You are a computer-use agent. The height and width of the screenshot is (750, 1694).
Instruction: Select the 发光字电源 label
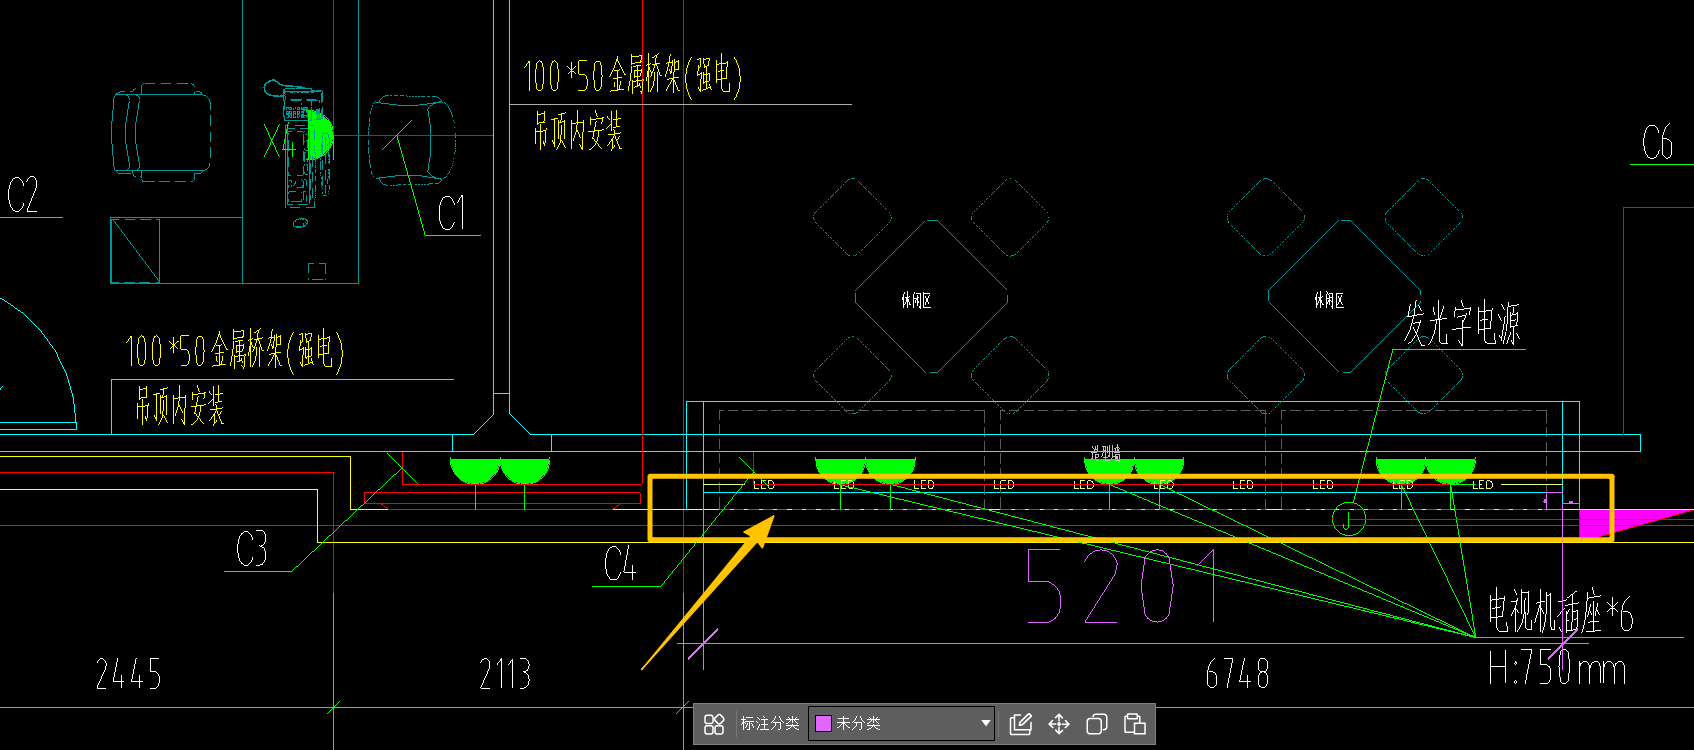1462,324
